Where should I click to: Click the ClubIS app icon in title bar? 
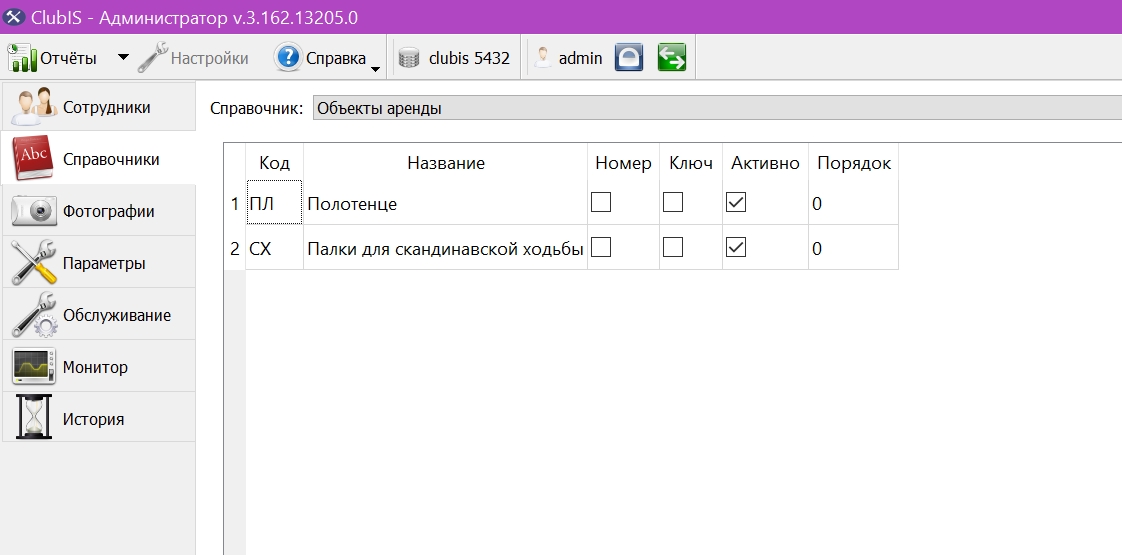pos(14,17)
